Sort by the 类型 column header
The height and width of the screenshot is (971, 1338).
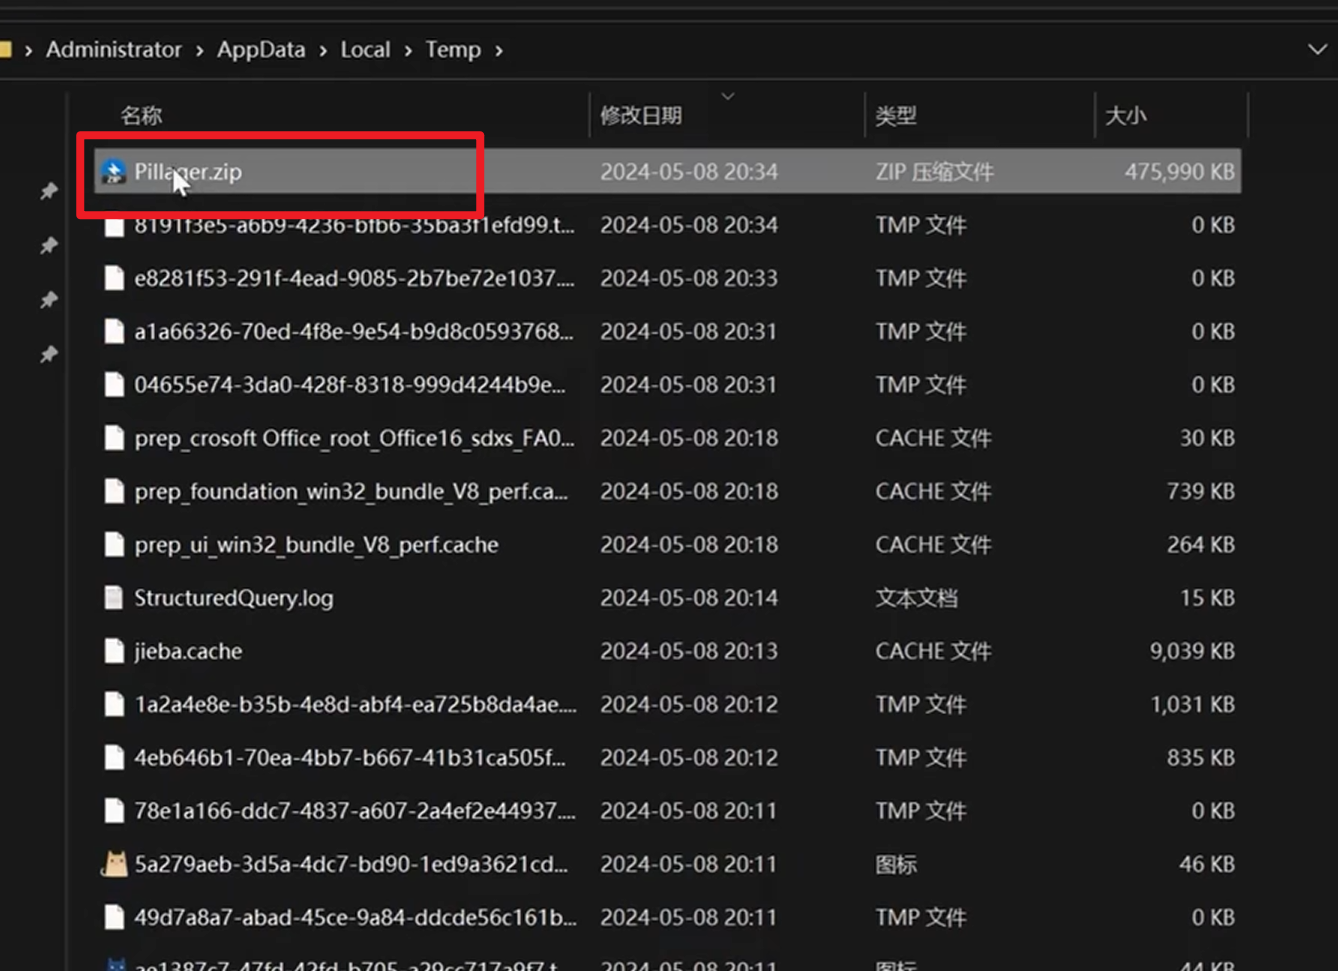click(896, 115)
